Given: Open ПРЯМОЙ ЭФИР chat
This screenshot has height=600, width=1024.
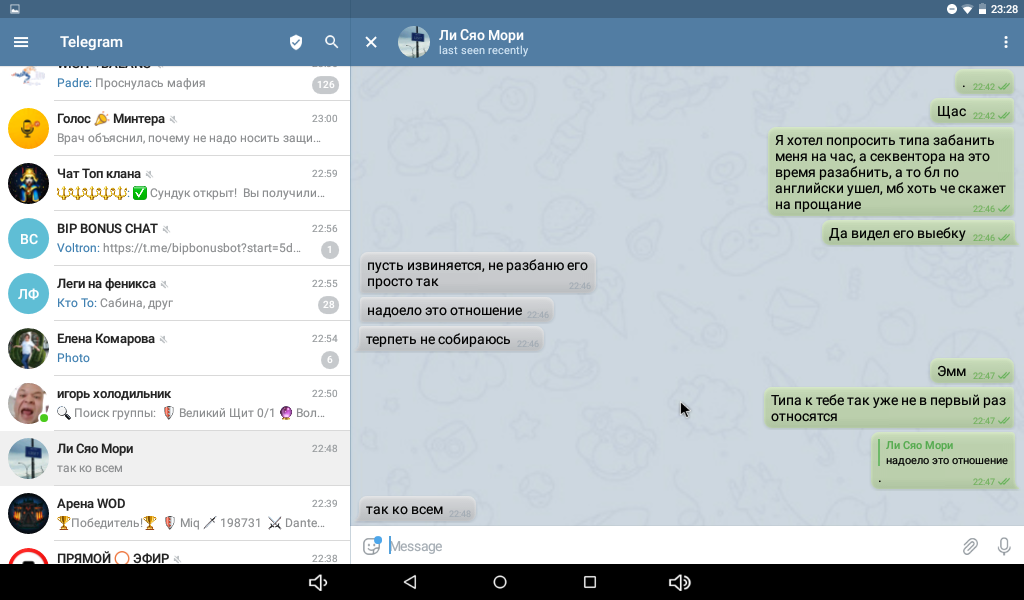Looking at the screenshot, I should click(x=175, y=554).
